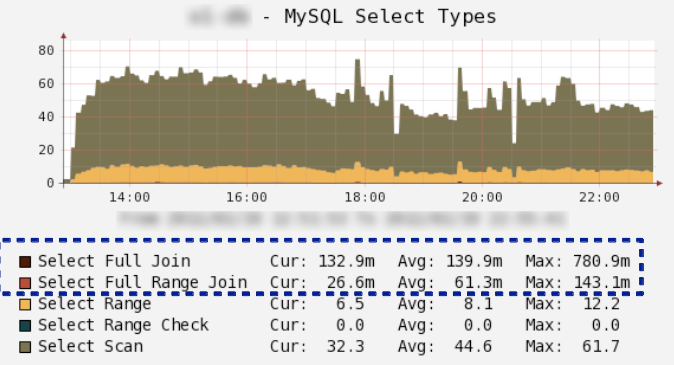This screenshot has width=674, height=365.
Task: Click the Select Range Cur value 6.5
Action: click(x=350, y=304)
